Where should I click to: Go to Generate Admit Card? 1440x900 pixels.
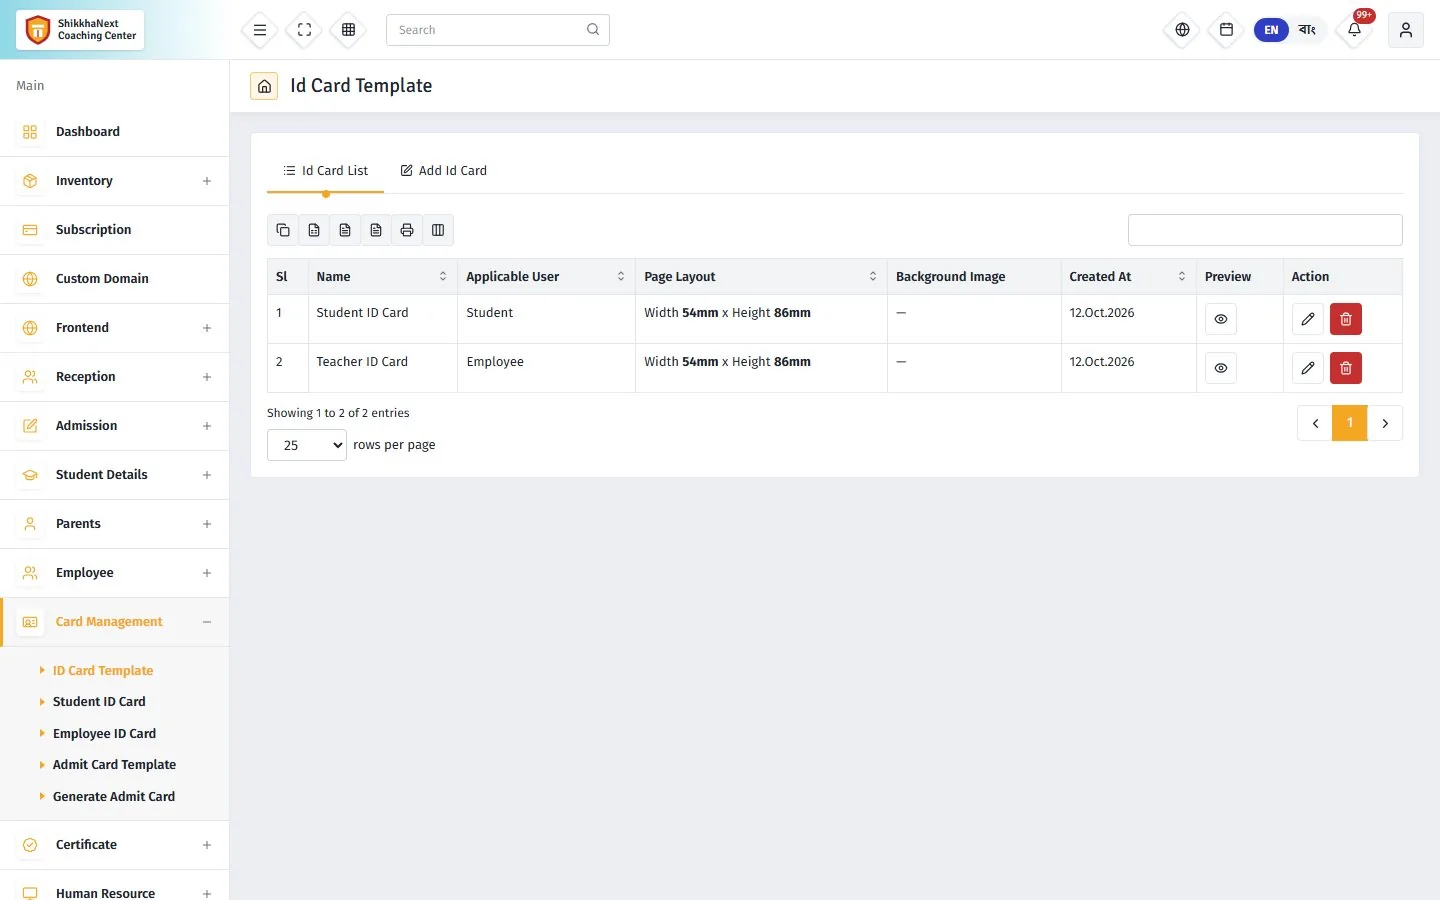114,797
